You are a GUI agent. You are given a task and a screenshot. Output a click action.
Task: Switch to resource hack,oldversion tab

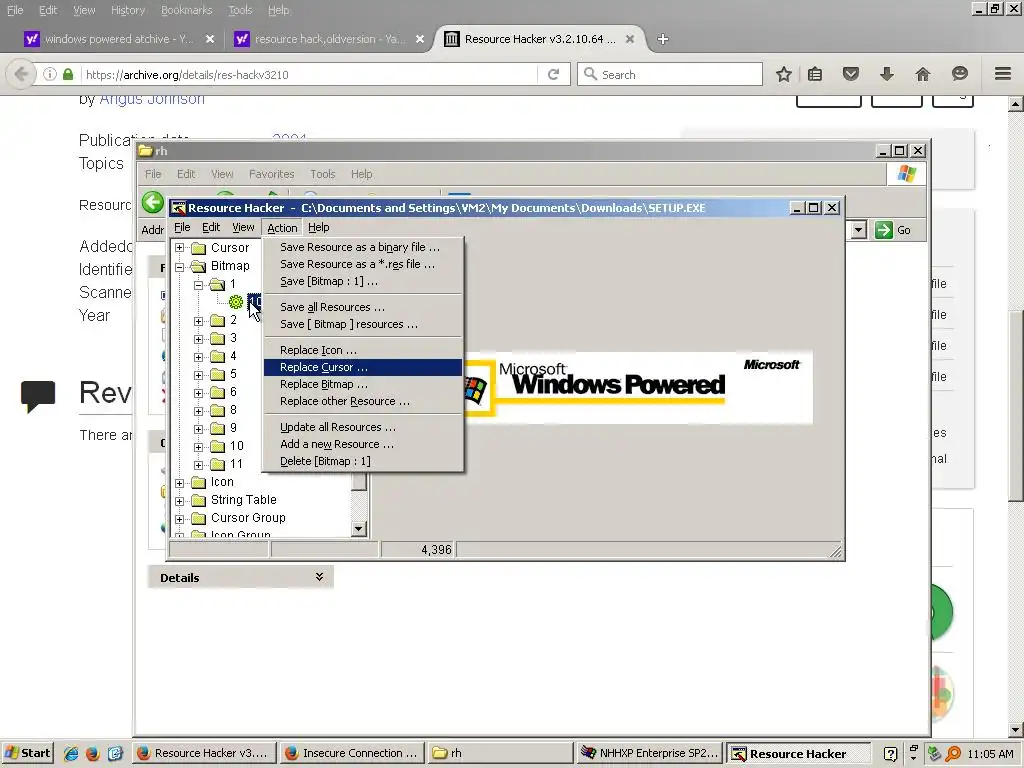pyautogui.click(x=329, y=39)
